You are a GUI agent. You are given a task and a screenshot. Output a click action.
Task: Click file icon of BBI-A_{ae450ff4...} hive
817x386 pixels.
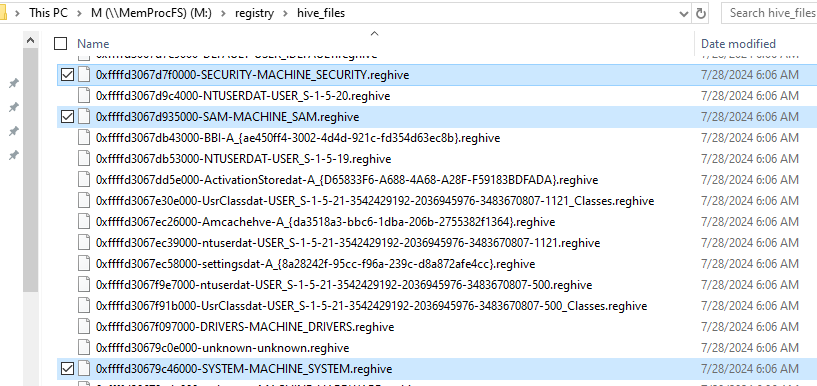pyautogui.click(x=84, y=138)
